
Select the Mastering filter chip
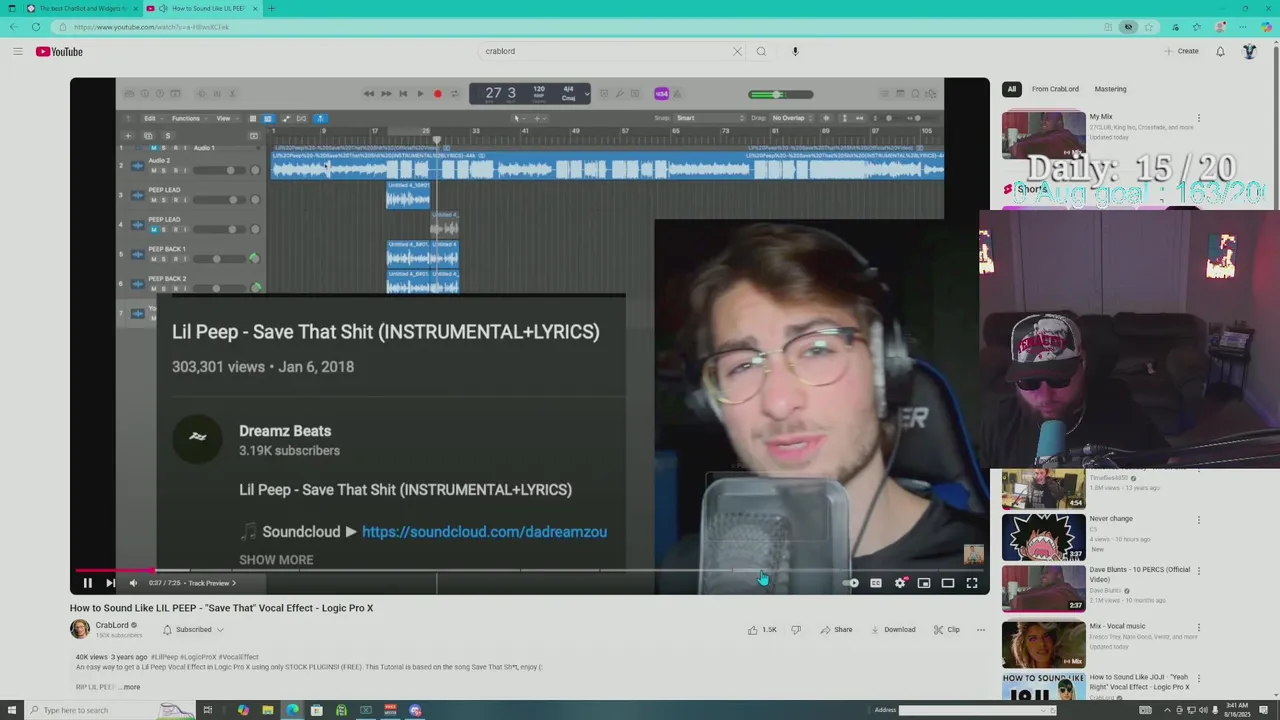pos(1110,89)
